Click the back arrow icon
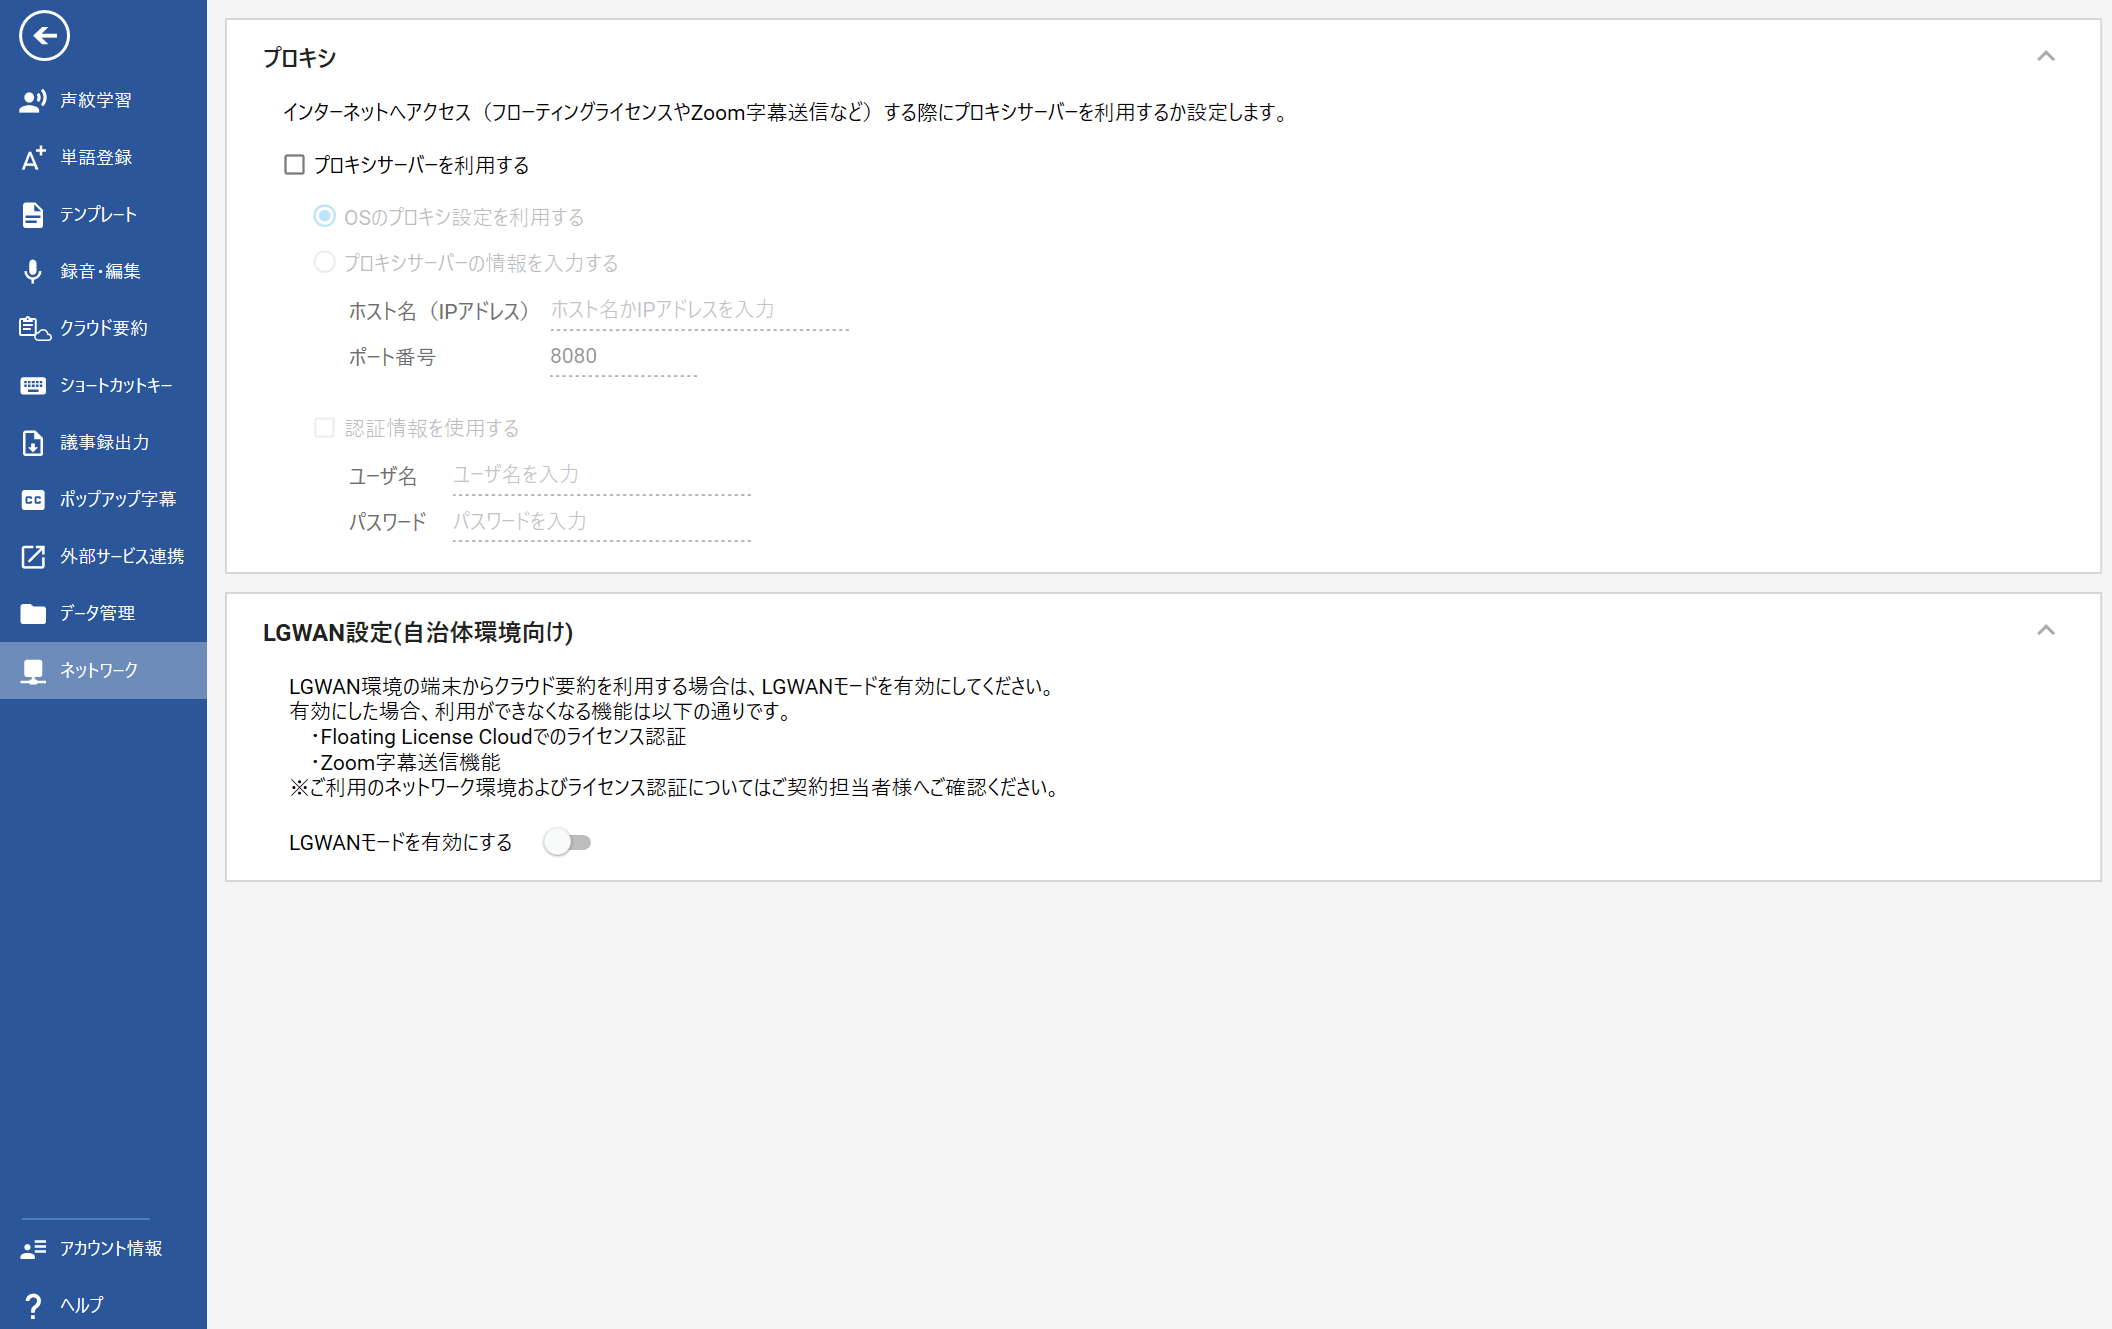The height and width of the screenshot is (1329, 2112). [44, 36]
